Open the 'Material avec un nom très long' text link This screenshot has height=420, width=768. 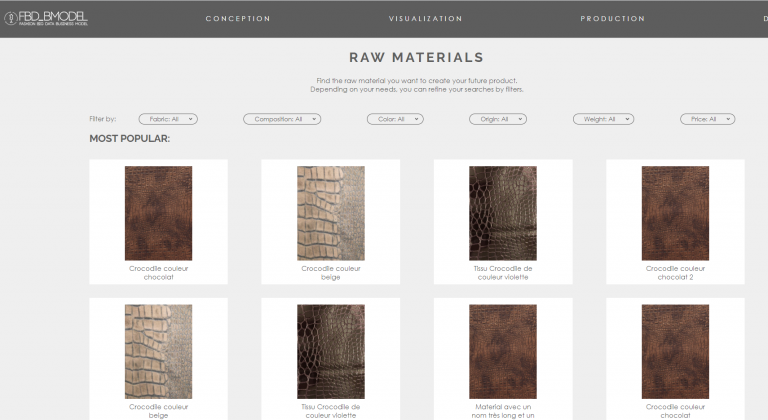tap(502, 411)
